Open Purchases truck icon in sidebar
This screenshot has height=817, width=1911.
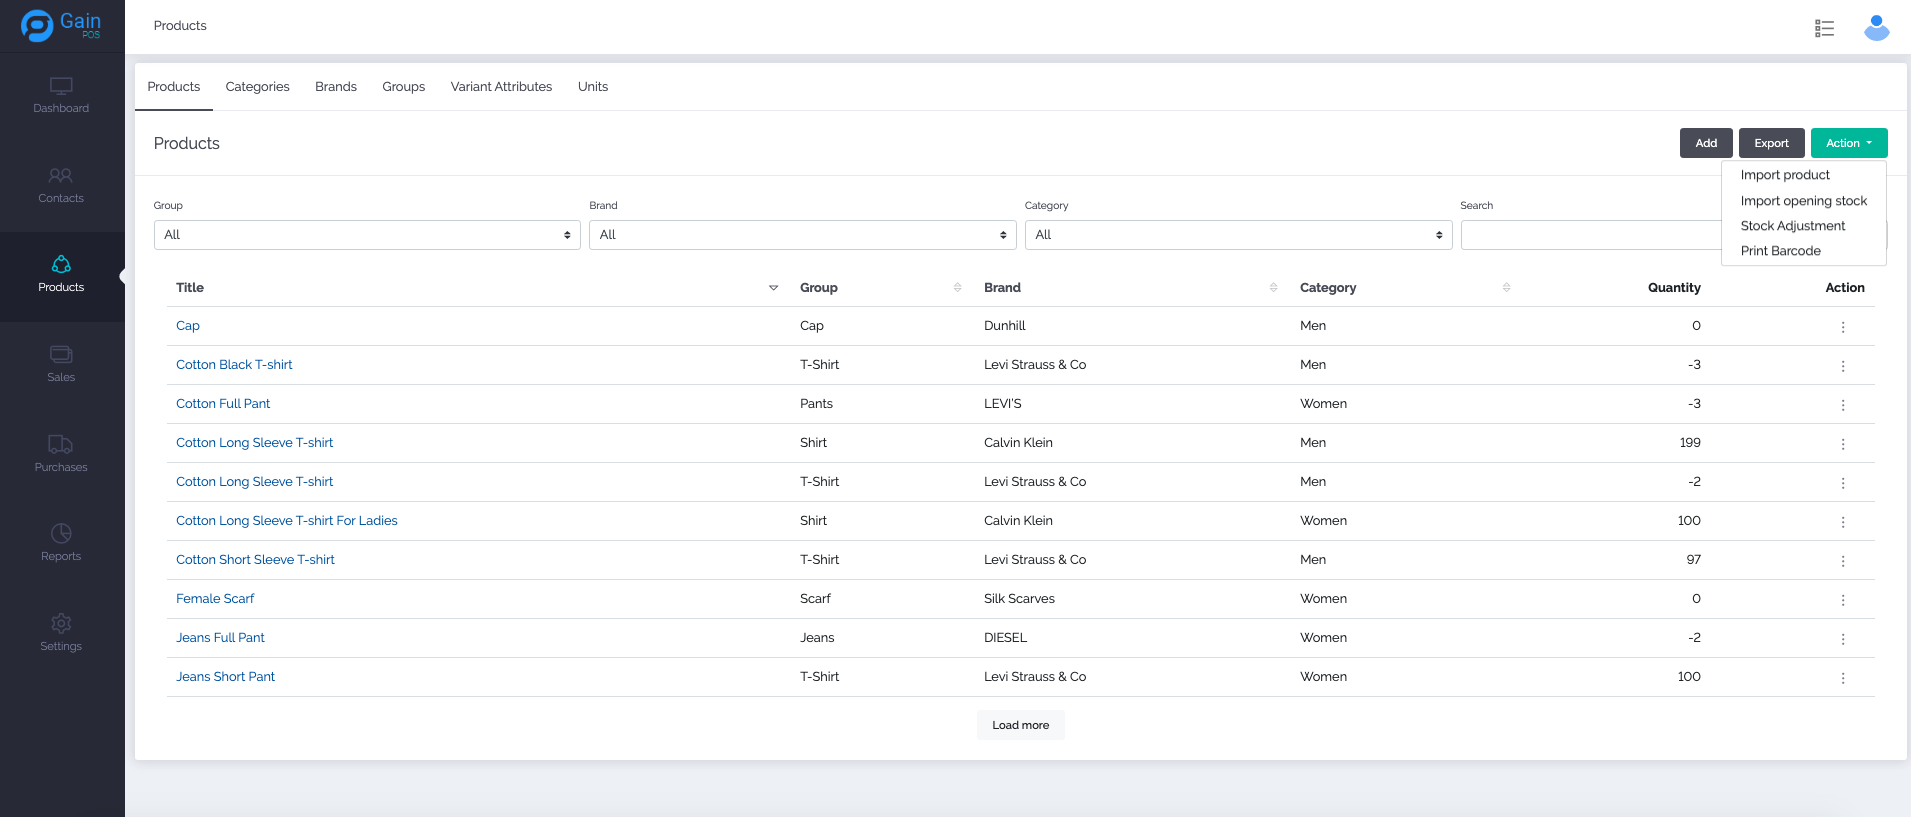(x=61, y=444)
